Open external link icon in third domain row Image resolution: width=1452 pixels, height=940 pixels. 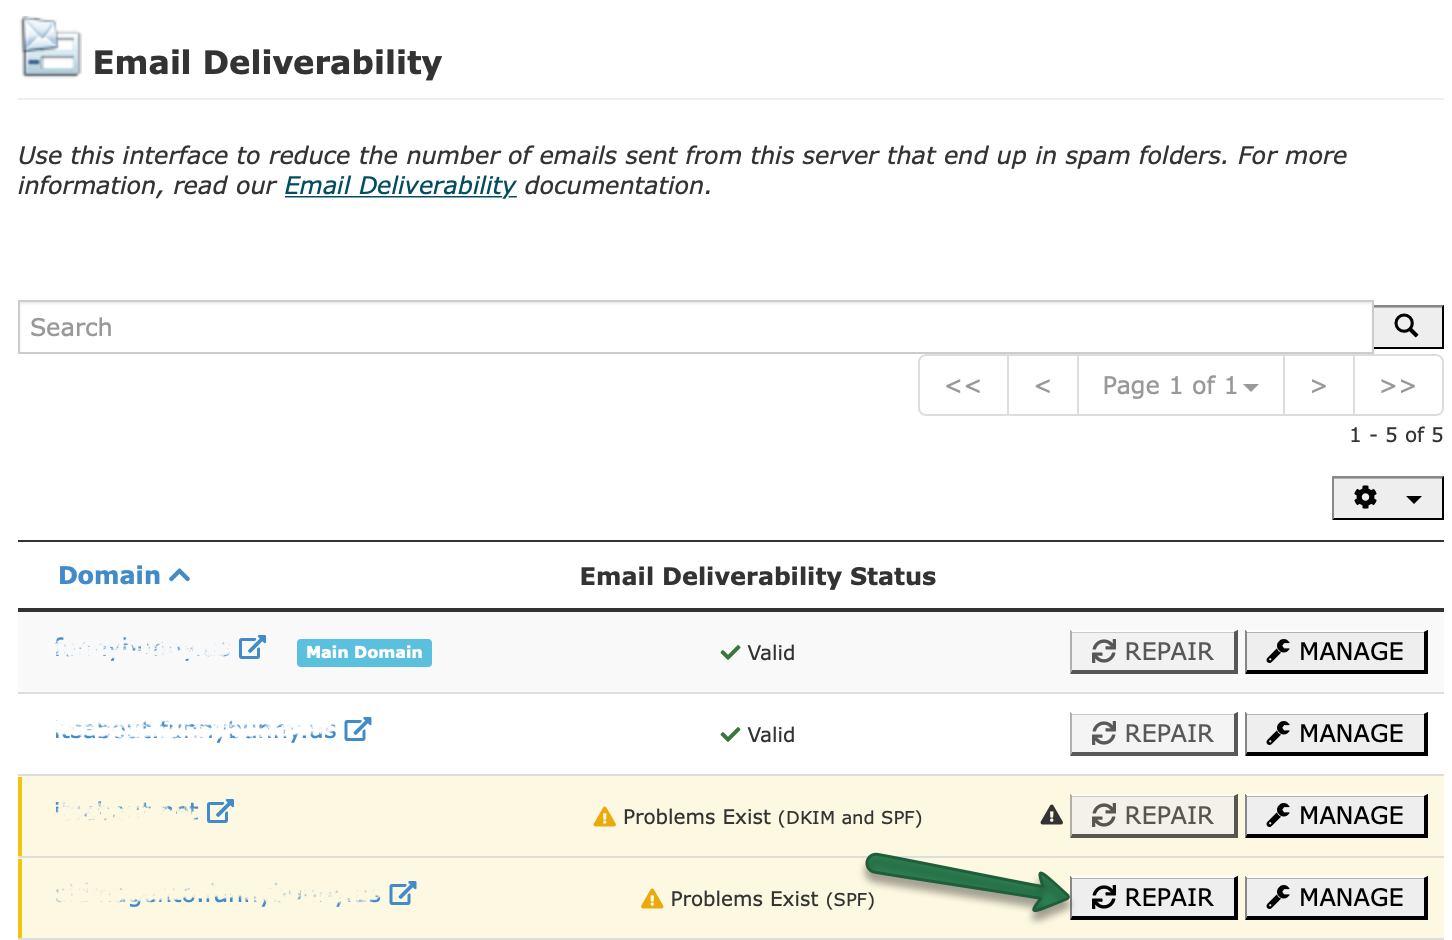[x=220, y=811]
